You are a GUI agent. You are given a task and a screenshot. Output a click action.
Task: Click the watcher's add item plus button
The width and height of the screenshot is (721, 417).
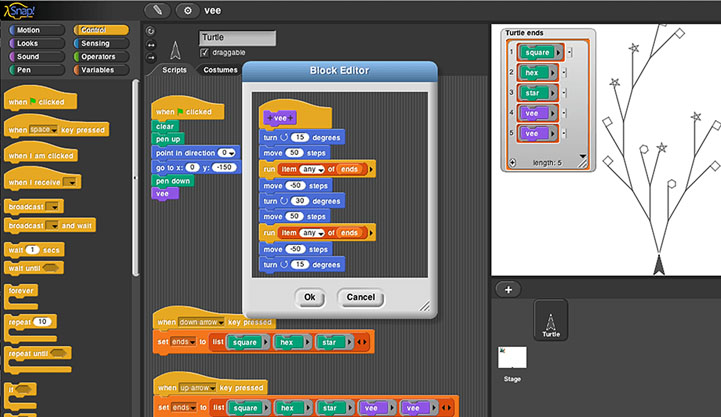pos(512,163)
